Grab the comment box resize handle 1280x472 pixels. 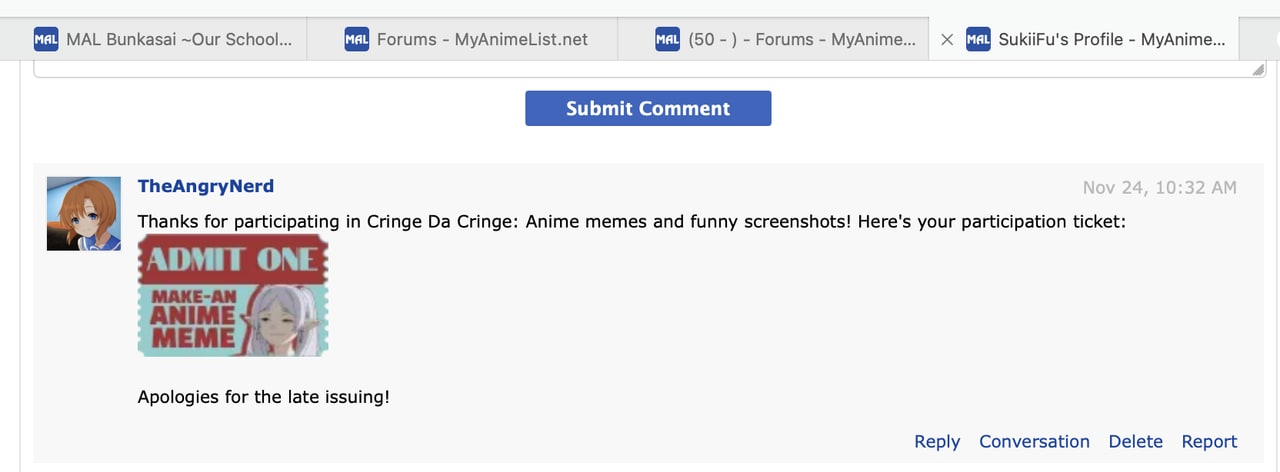point(1259,71)
